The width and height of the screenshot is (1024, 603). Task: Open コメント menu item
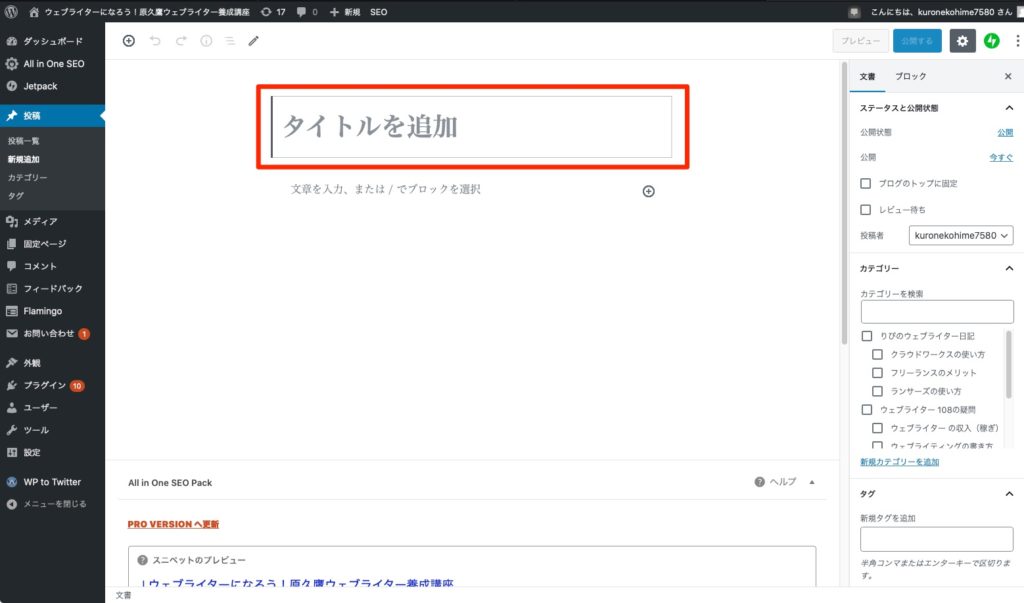click(52, 266)
